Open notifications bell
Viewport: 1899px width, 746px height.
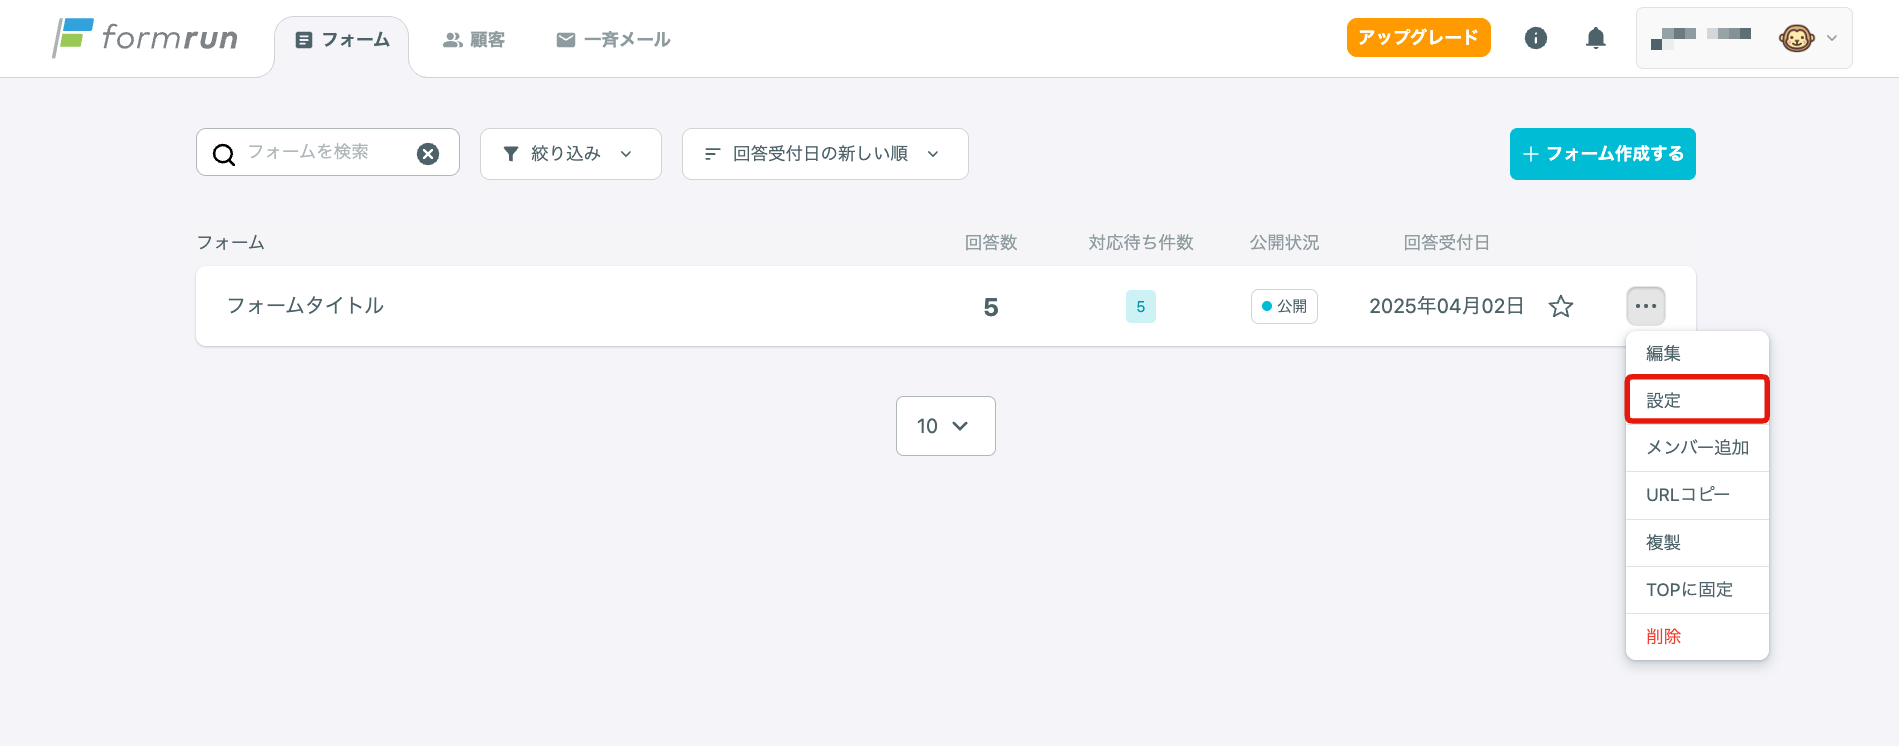pyautogui.click(x=1595, y=38)
